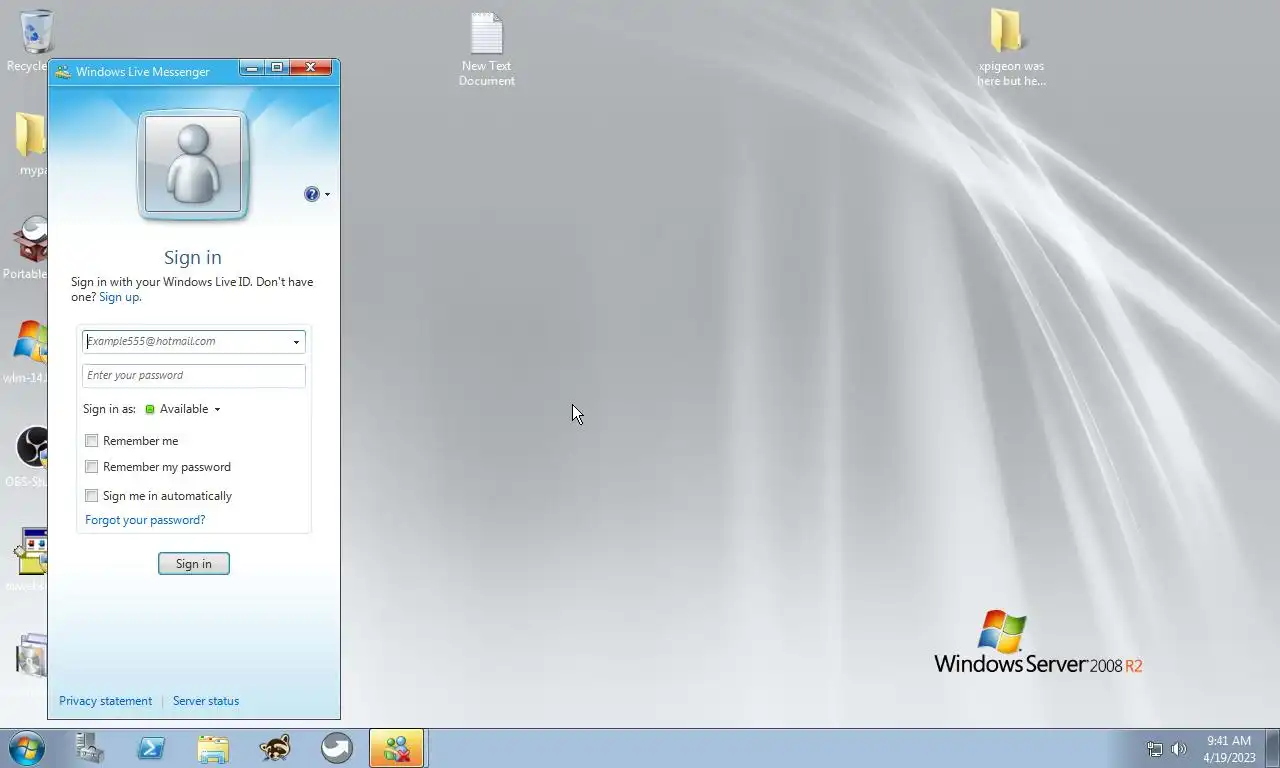Image resolution: width=1280 pixels, height=768 pixels.
Task: Open the Available status dropdown
Action: [184, 409]
